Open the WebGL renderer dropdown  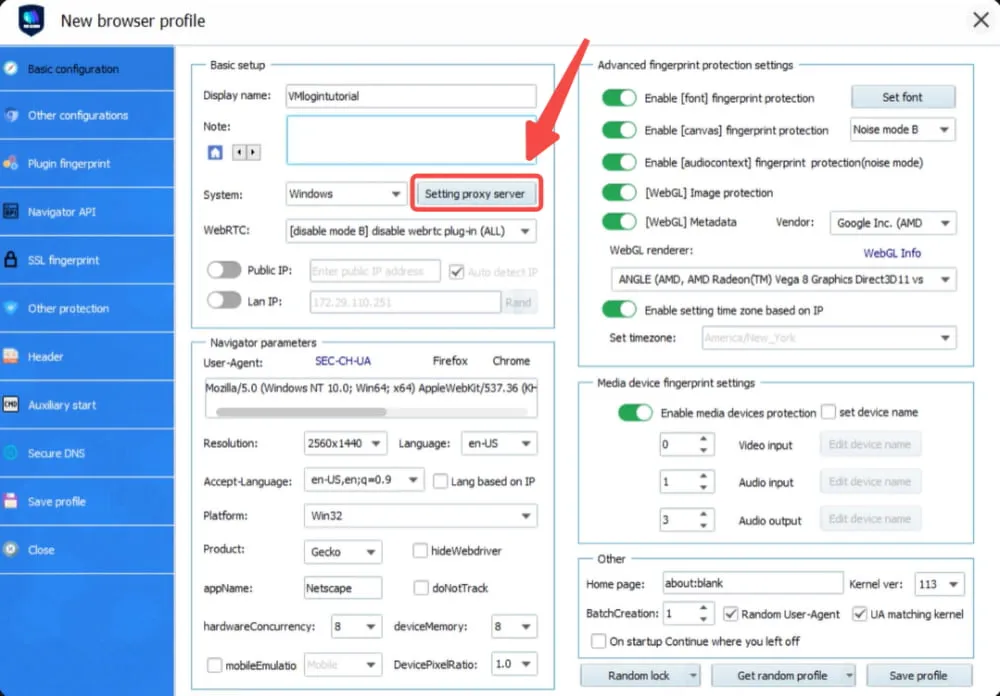point(783,279)
